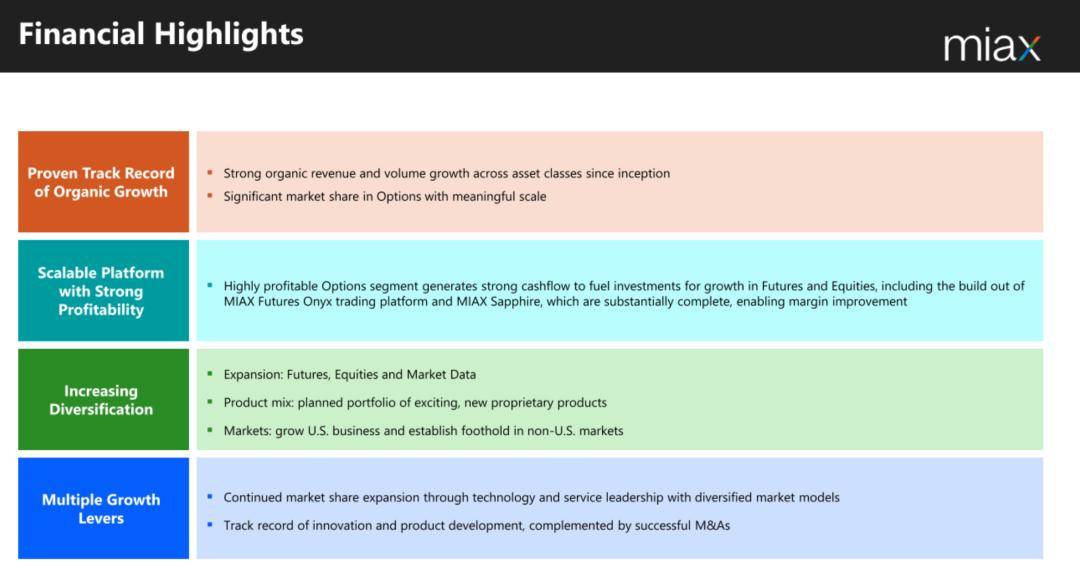Viewport: 1080px width, 587px height.
Task: Click the colorful x in miax logo
Action: 1029,48
